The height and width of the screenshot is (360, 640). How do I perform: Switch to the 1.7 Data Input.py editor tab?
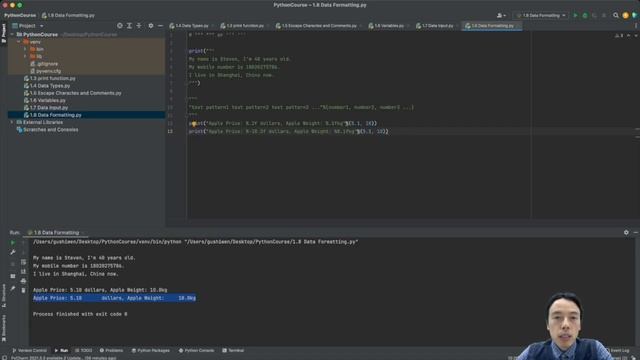click(437, 26)
